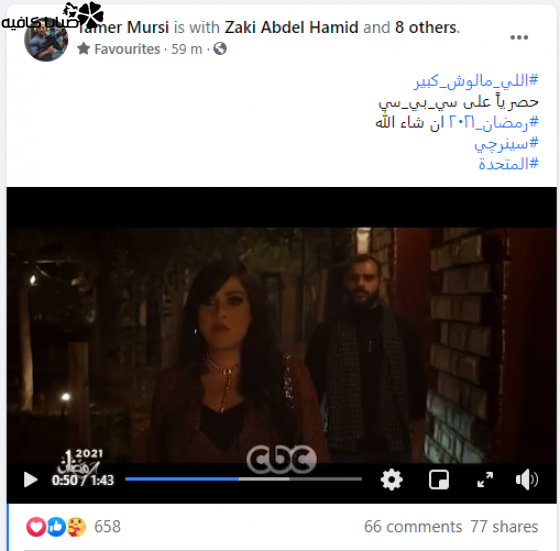Click the Favourites star icon

pos(84,49)
